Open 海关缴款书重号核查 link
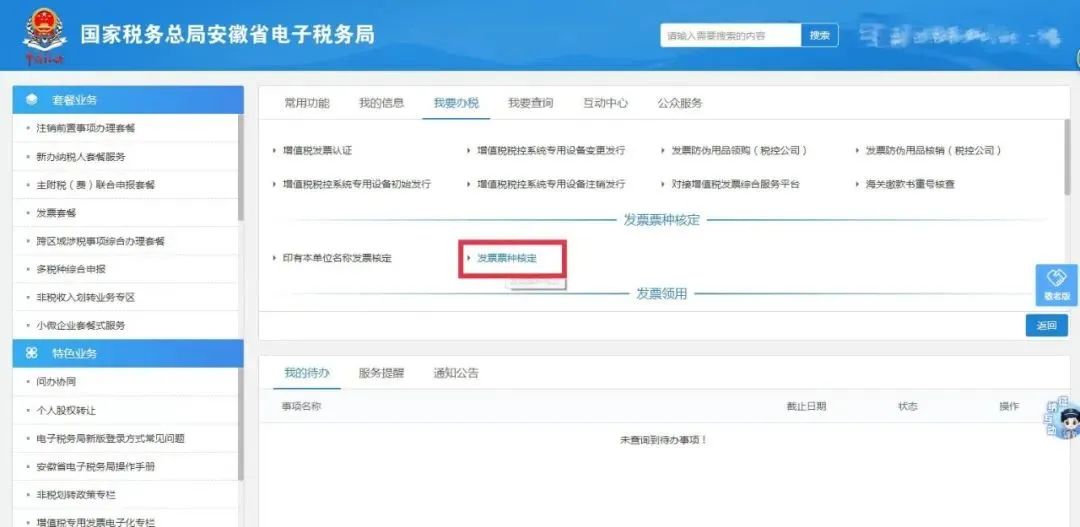The image size is (1080, 527). click(x=910, y=184)
